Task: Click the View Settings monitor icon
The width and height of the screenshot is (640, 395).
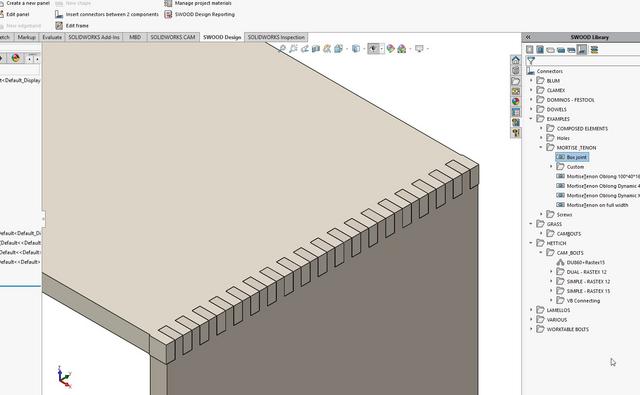Action: coord(419,49)
